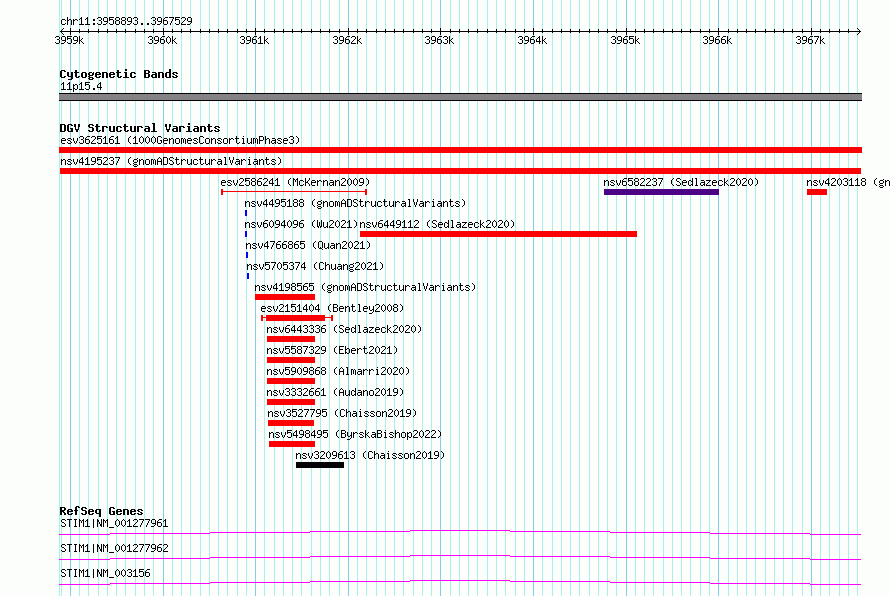
Task: Open variant nsv6443336 (Sedlazeck2020)
Action: pos(344,329)
